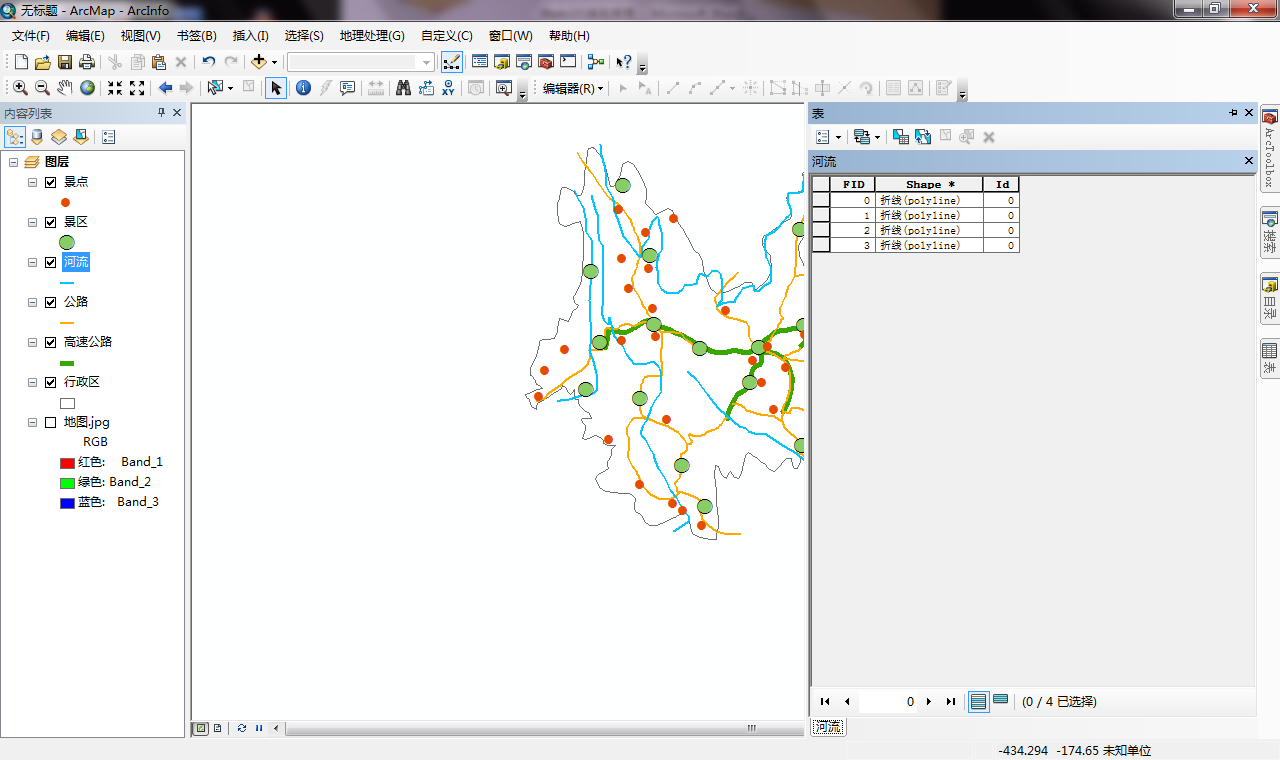This screenshot has width=1280, height=760.
Task: Open the ArcToolbox side tab
Action: point(1269,150)
